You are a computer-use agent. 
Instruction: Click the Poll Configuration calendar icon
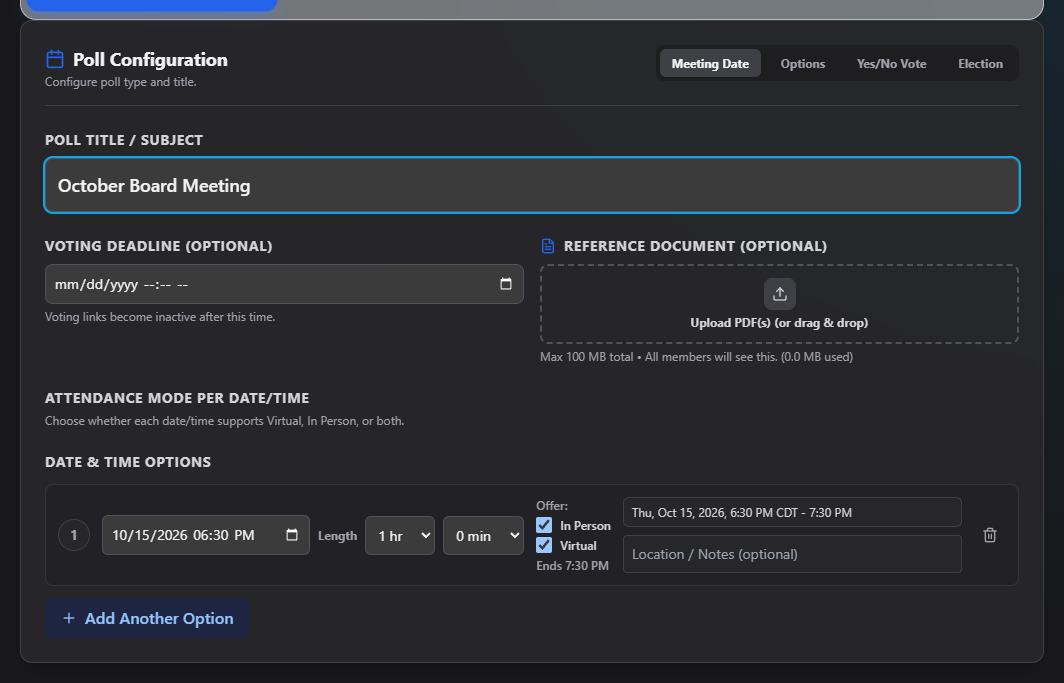(x=55, y=59)
